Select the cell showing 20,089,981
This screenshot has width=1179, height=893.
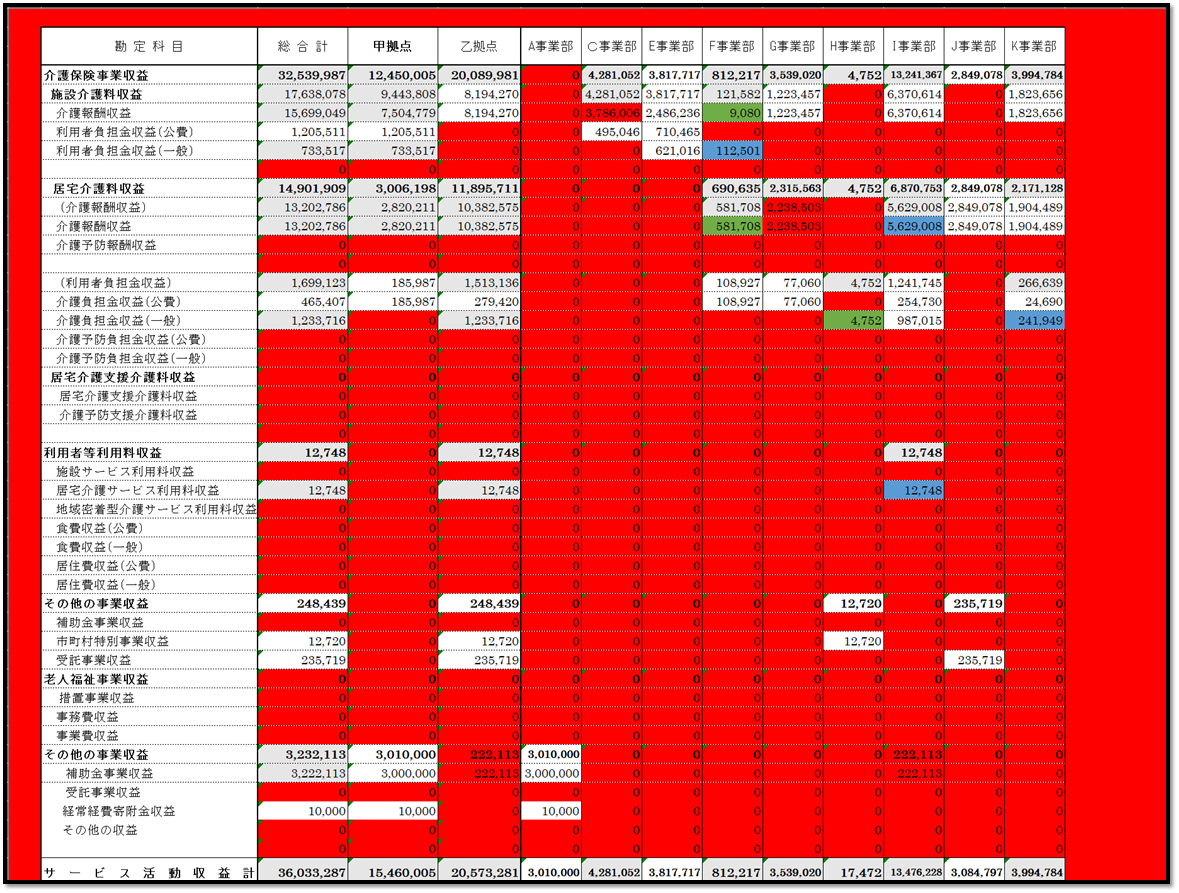(x=479, y=75)
